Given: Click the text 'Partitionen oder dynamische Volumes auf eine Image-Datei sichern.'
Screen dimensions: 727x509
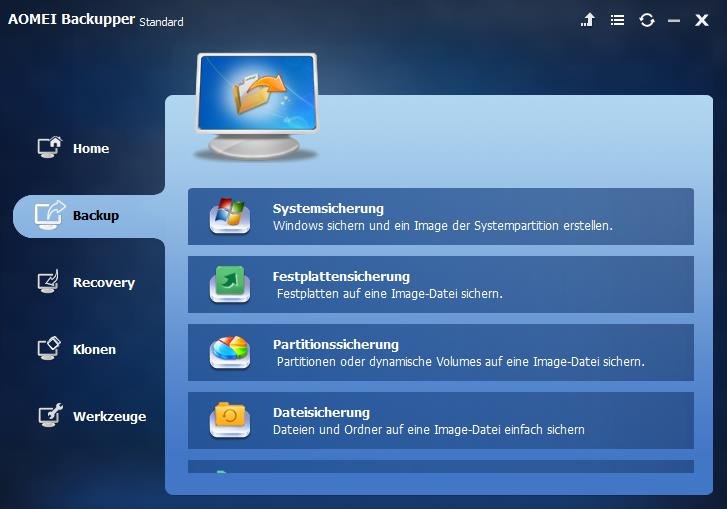Looking at the screenshot, I should click(x=461, y=362).
